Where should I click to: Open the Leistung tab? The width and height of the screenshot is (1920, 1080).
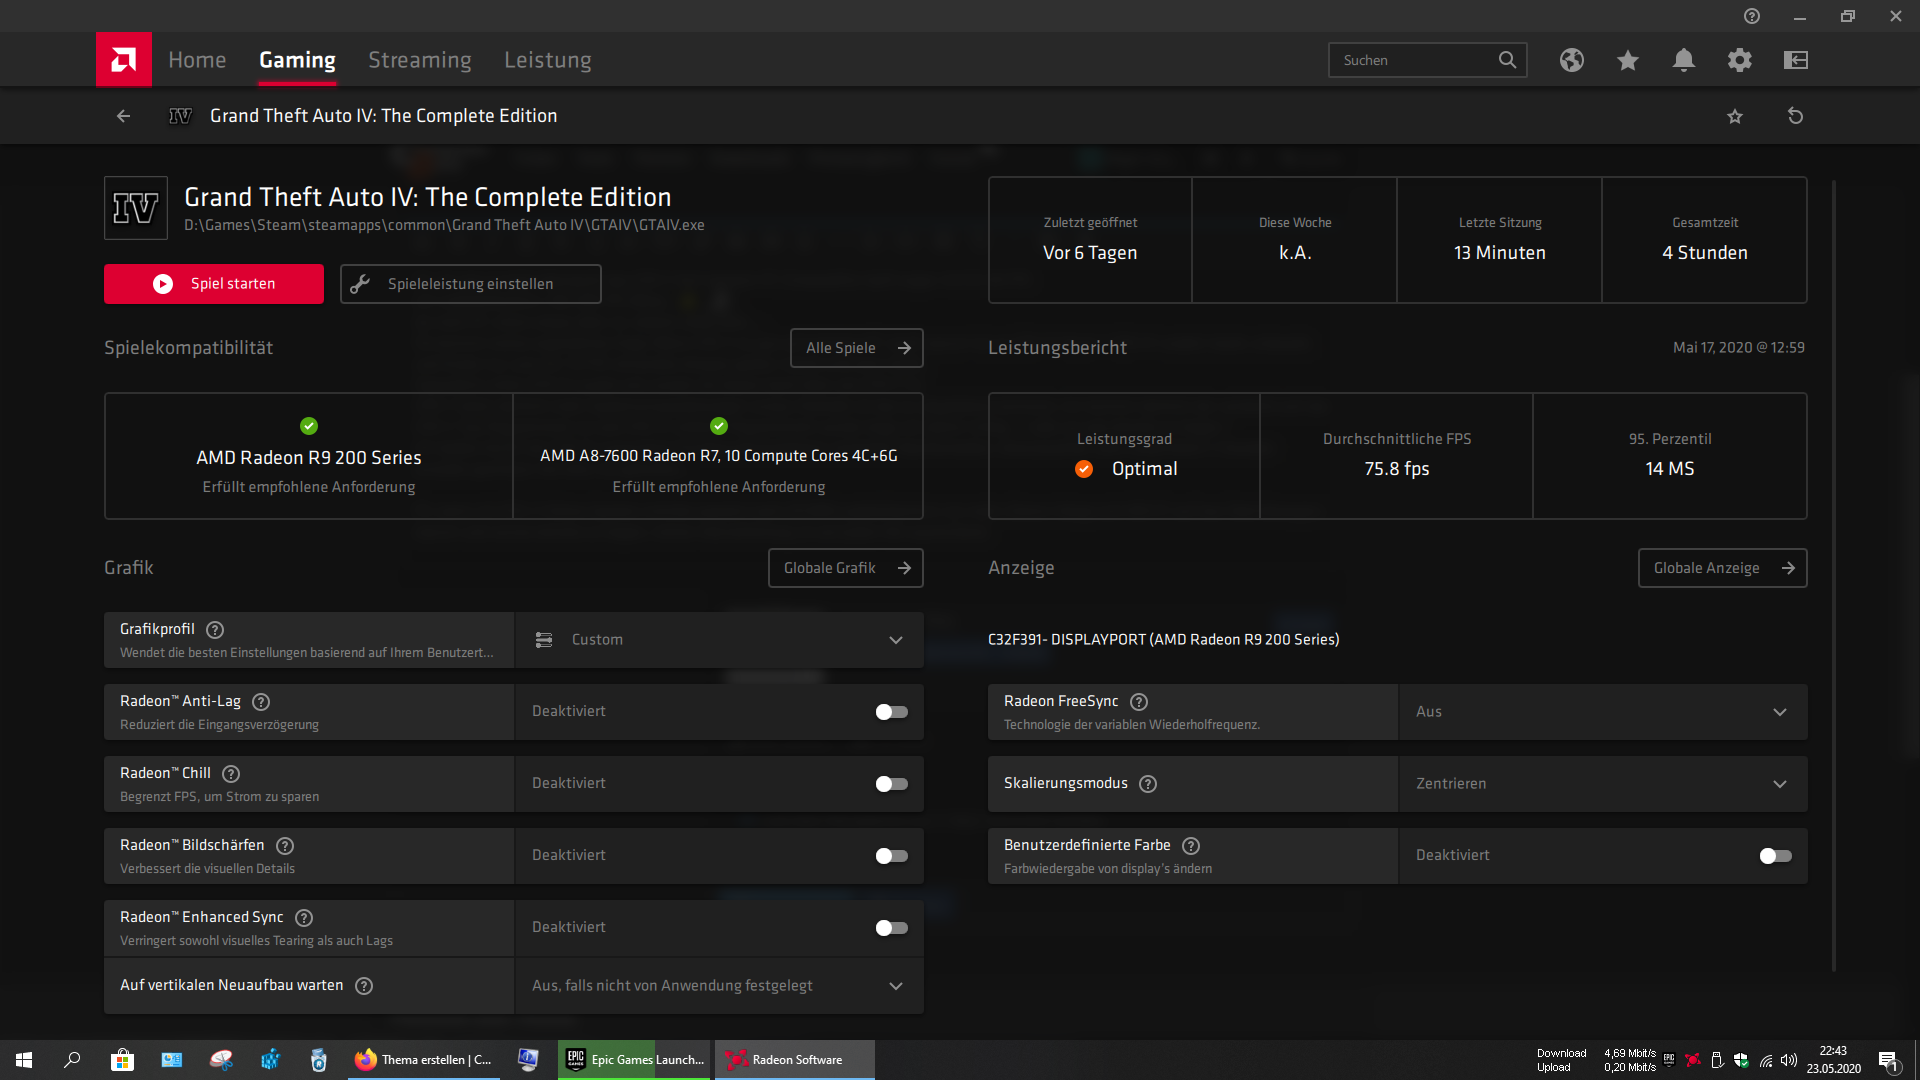point(547,60)
